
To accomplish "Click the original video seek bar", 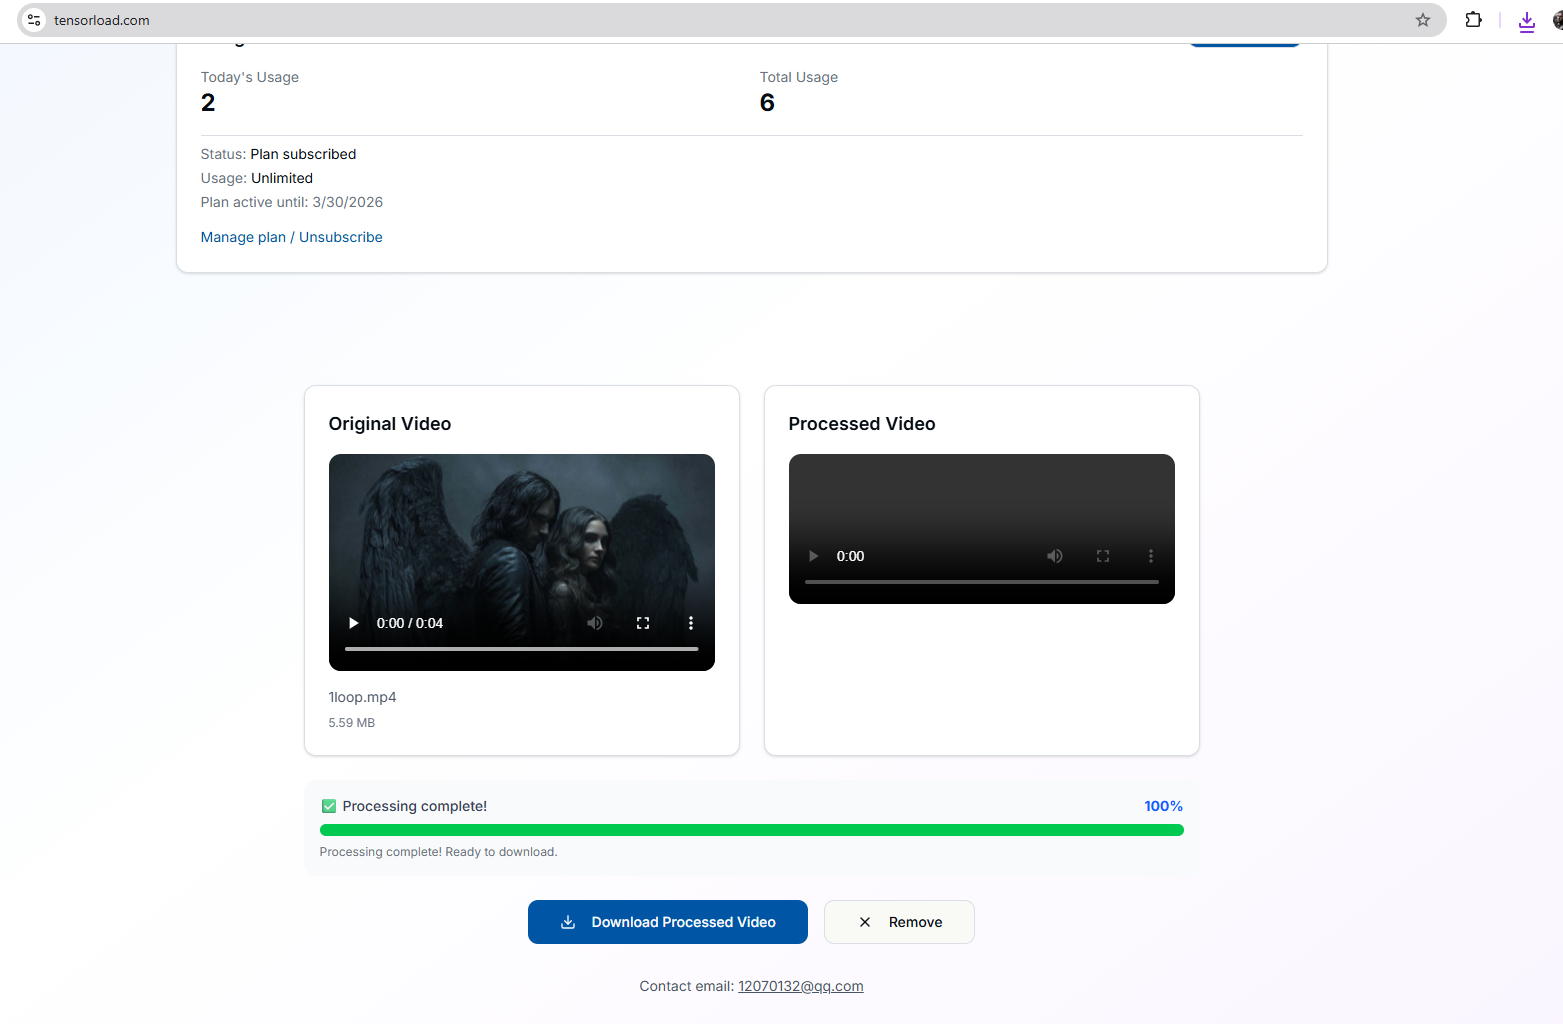I will coord(521,648).
